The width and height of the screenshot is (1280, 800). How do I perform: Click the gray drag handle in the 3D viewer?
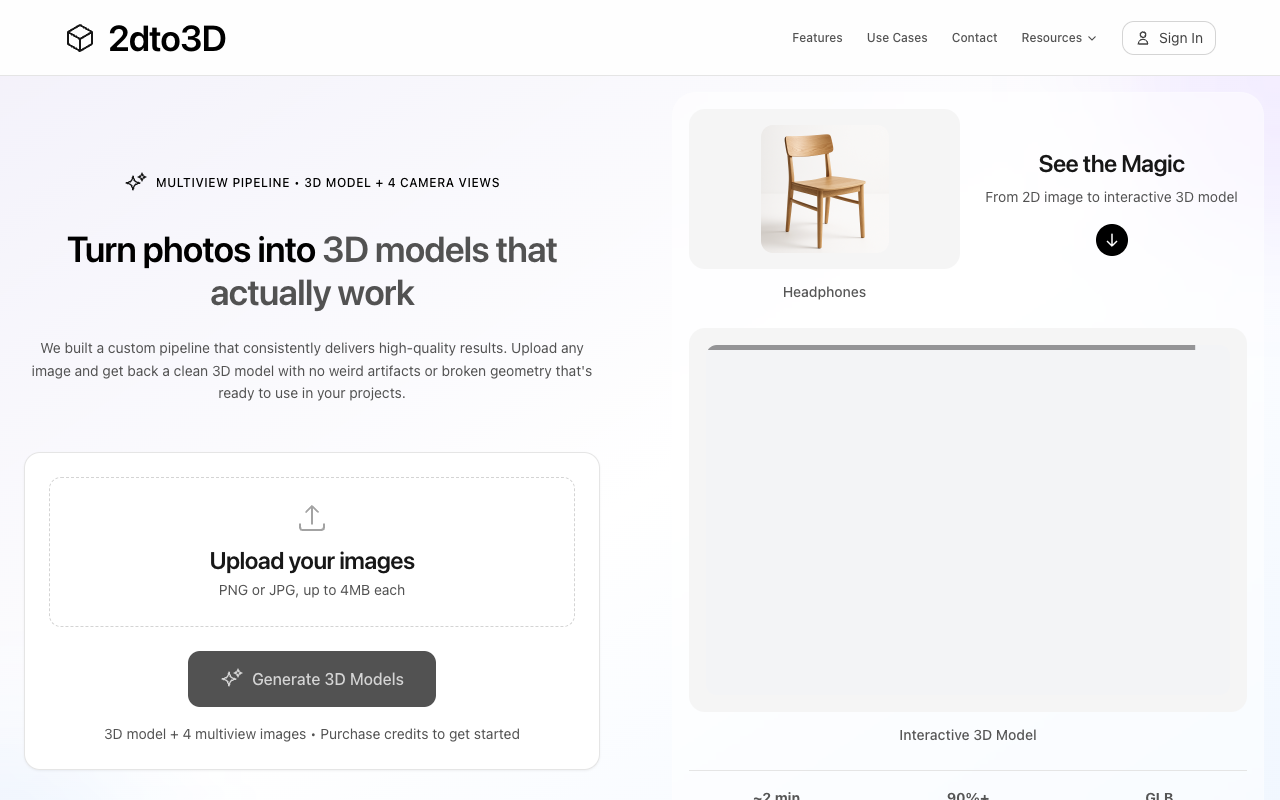(950, 348)
